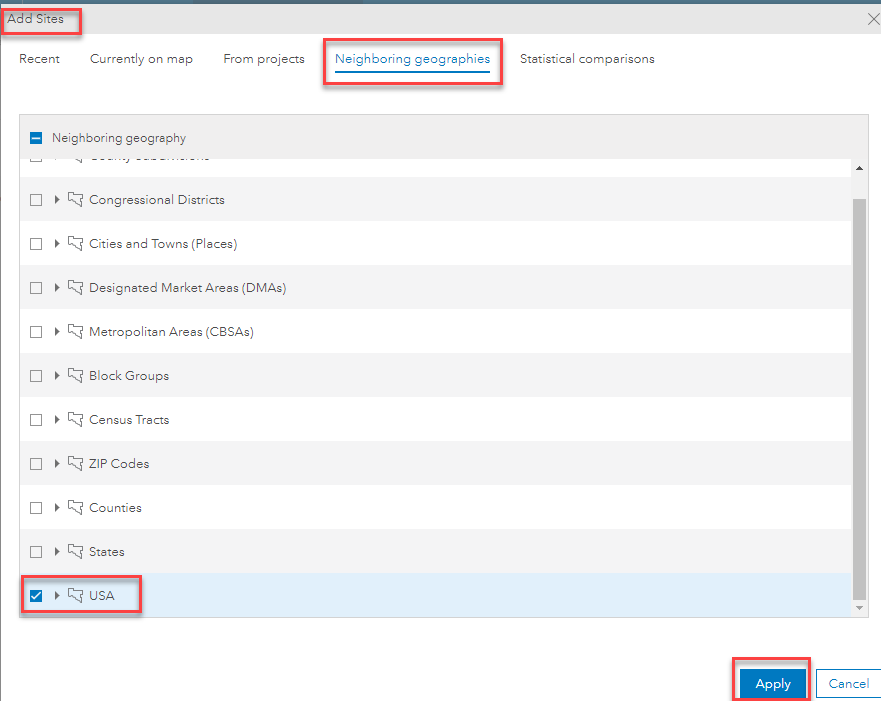This screenshot has height=701, width=881.
Task: Uncheck the USA checkbox
Action: [36, 595]
